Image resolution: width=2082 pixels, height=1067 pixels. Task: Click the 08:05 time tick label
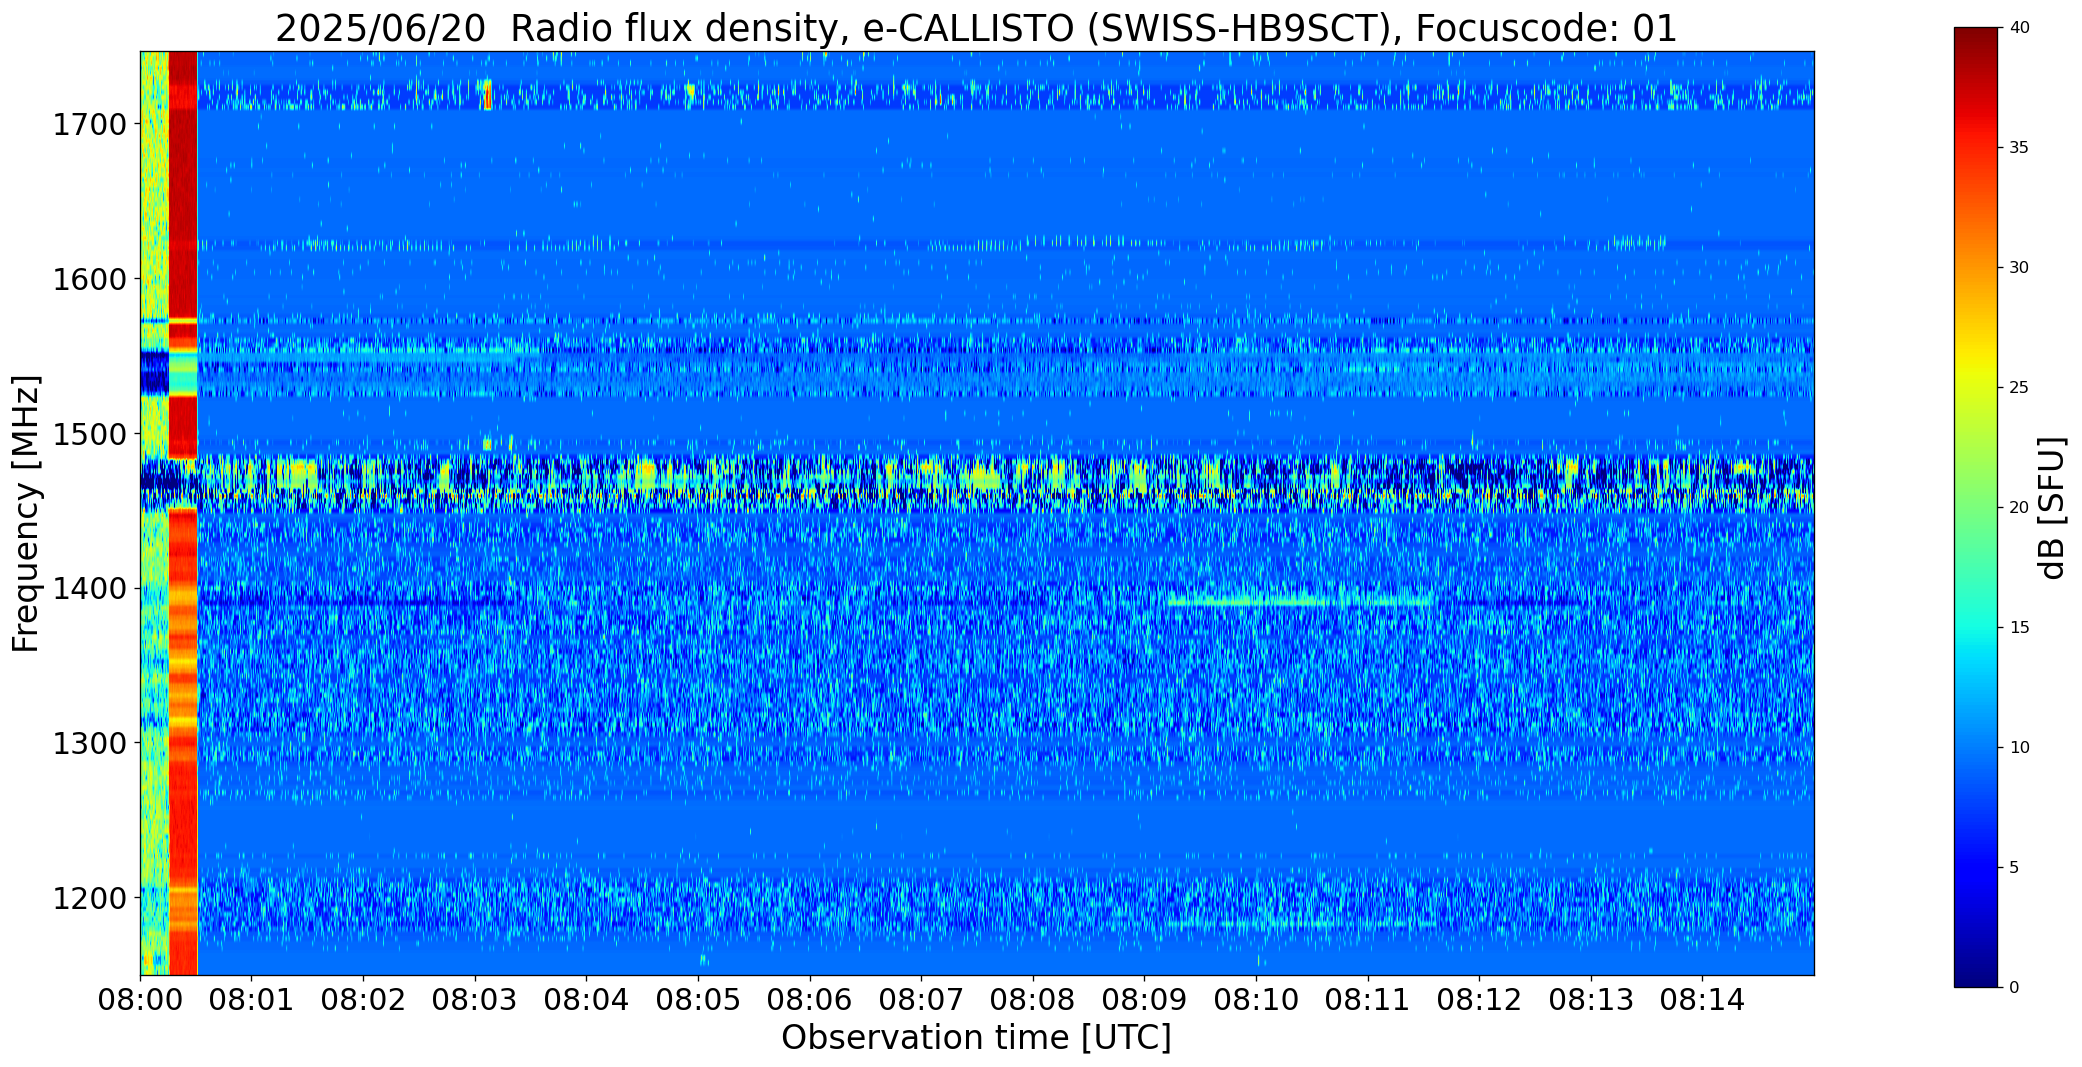[698, 1000]
